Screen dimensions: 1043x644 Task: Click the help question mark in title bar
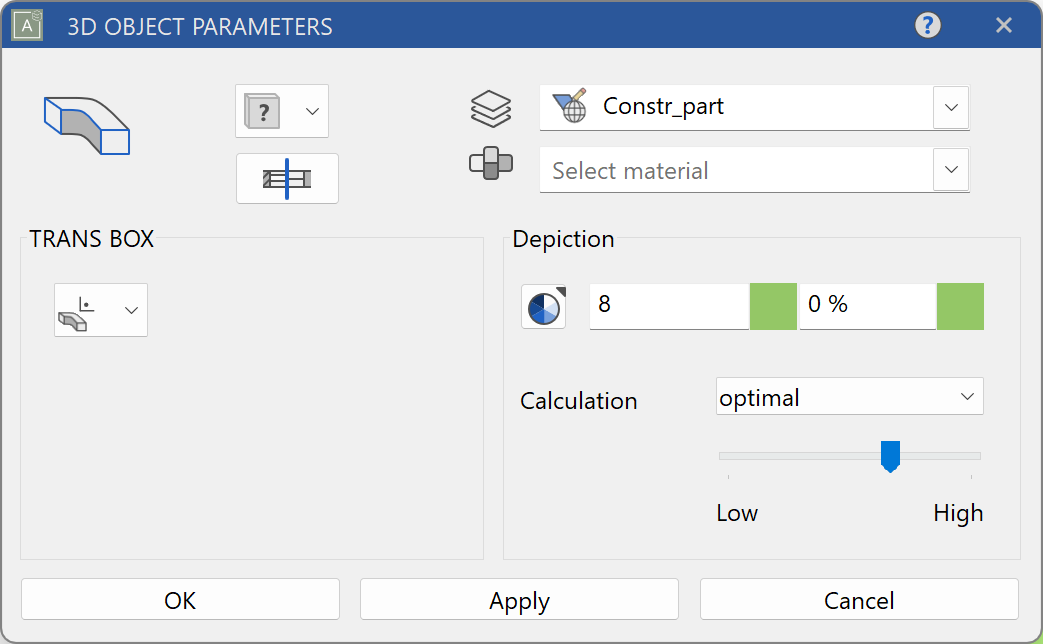point(927,25)
